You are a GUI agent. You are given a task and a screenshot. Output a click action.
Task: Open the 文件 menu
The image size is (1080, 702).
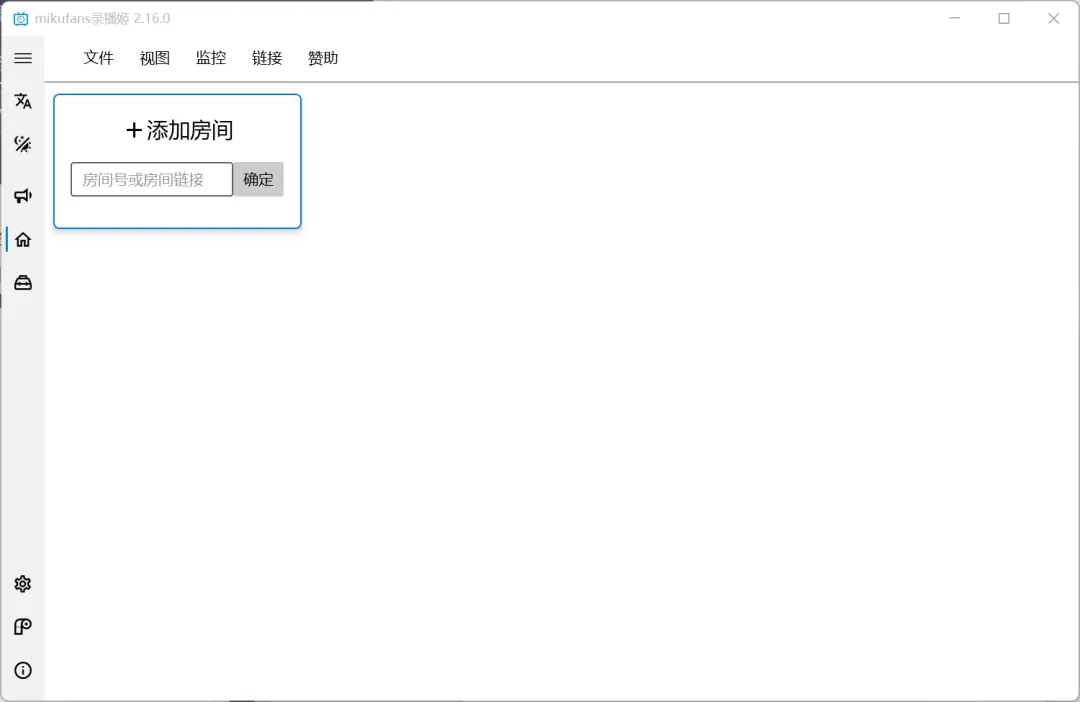(x=98, y=58)
